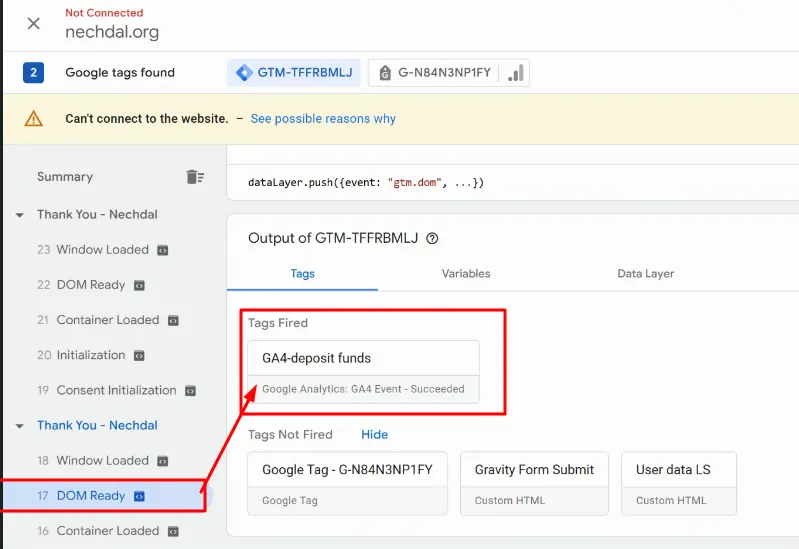Image resolution: width=799 pixels, height=549 pixels.
Task: Hide the Tags Not Fired section
Action: pyautogui.click(x=375, y=435)
